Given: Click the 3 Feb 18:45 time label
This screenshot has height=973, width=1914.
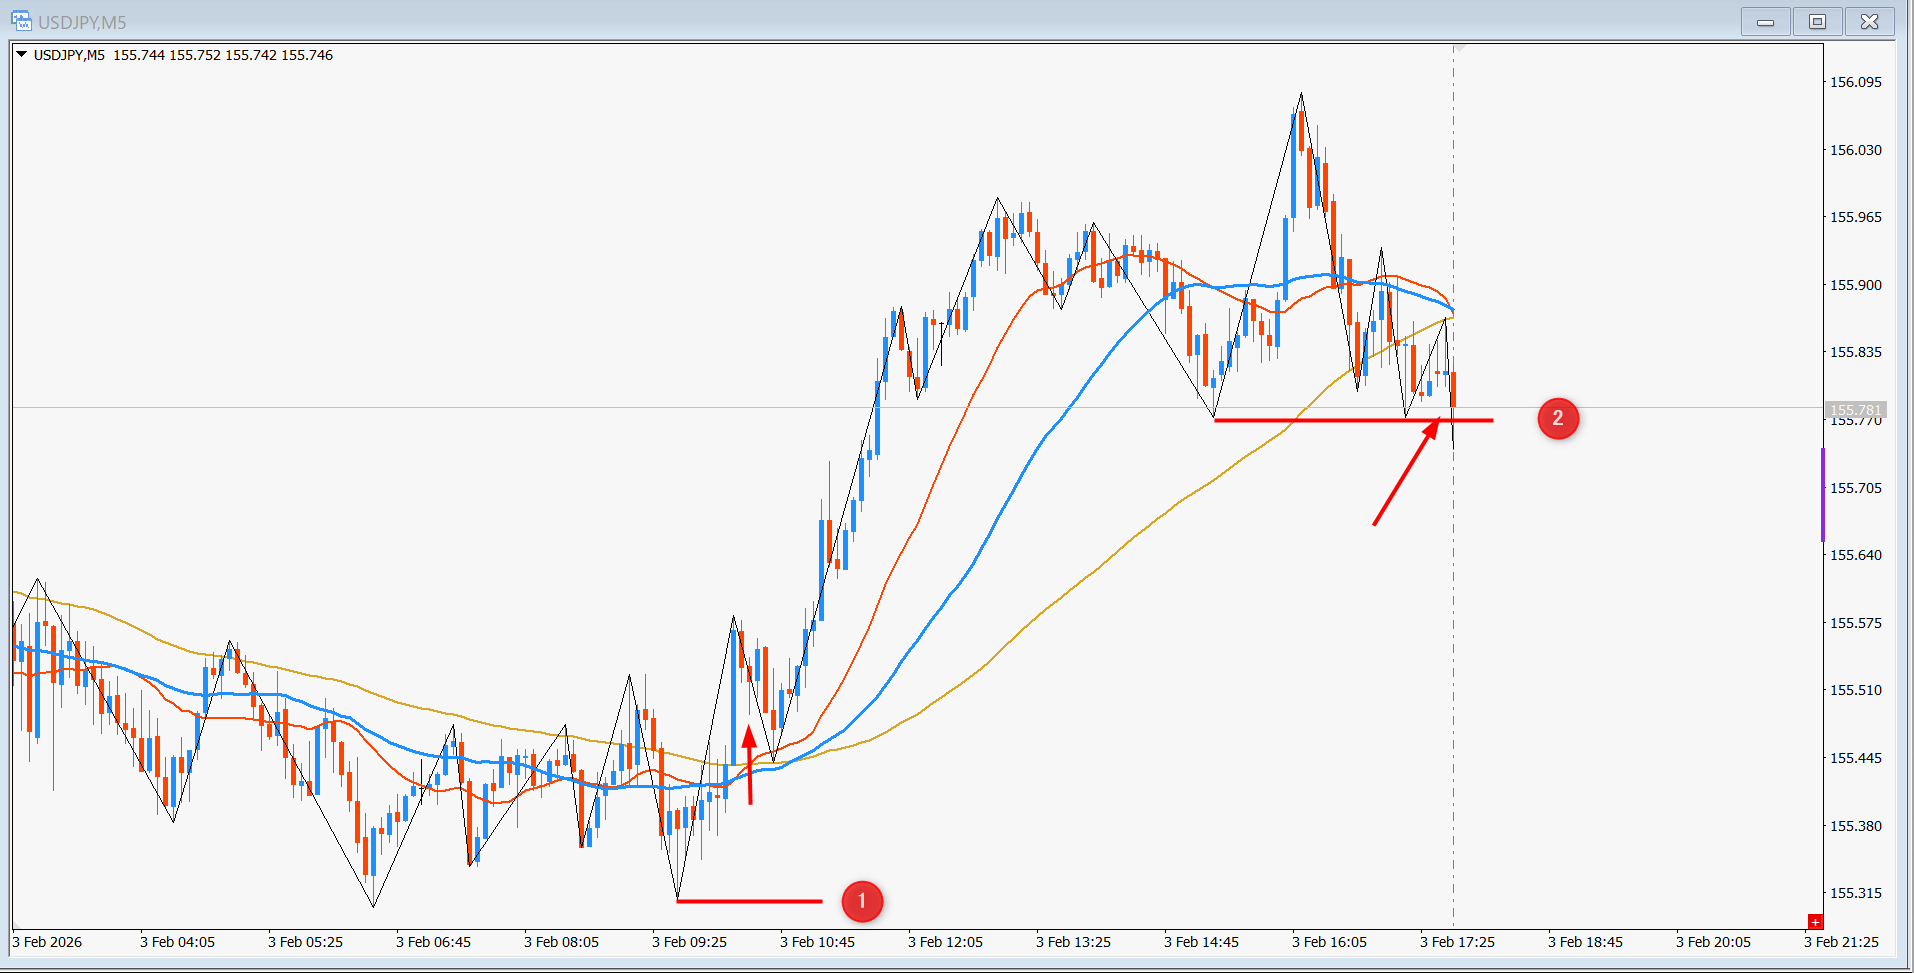Looking at the screenshot, I should coord(1585,942).
